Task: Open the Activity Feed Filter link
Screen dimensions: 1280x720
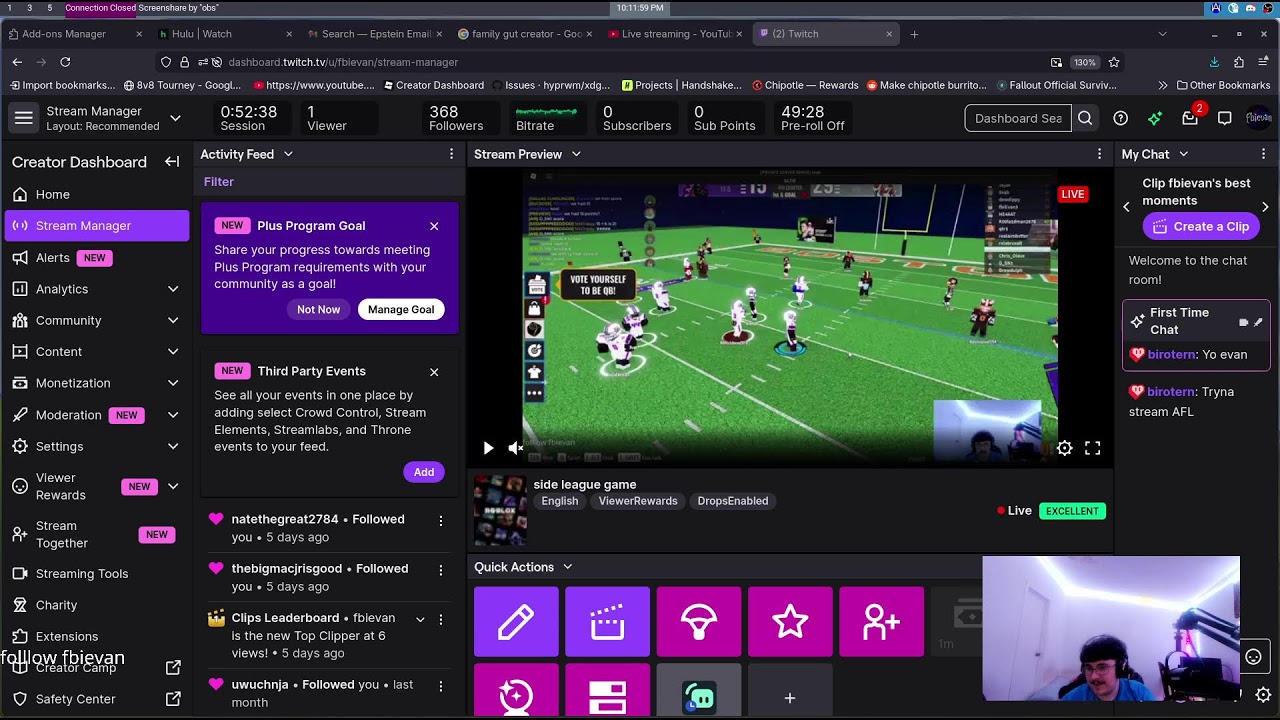Action: (219, 182)
